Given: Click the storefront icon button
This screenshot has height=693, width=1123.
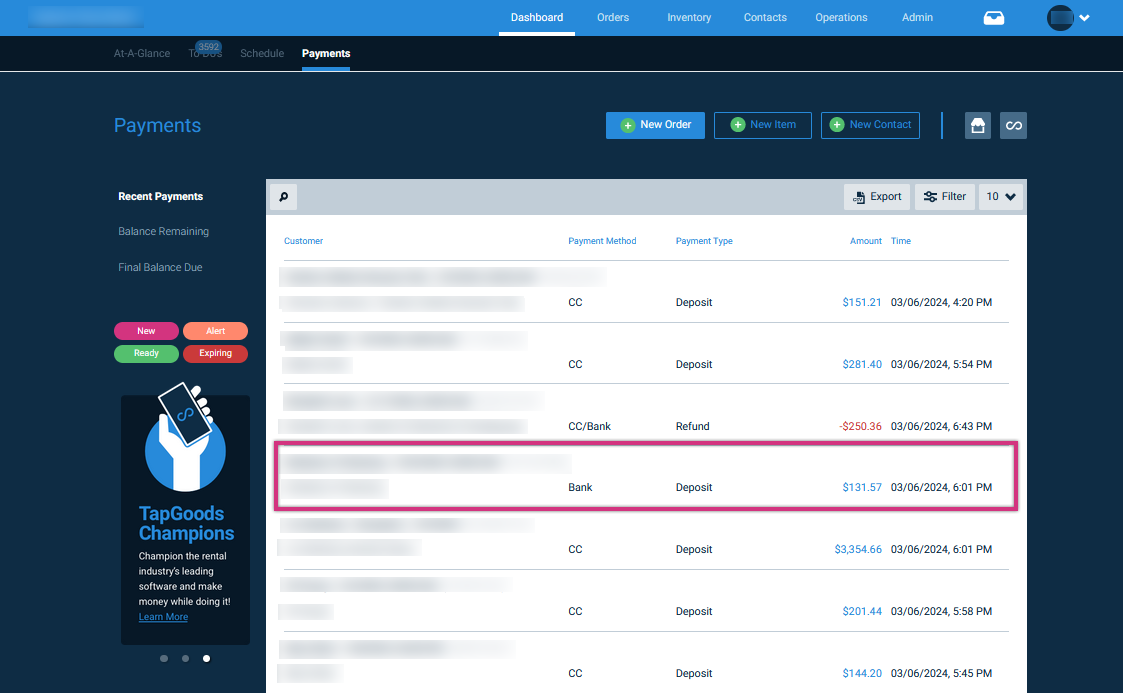Looking at the screenshot, I should (978, 125).
